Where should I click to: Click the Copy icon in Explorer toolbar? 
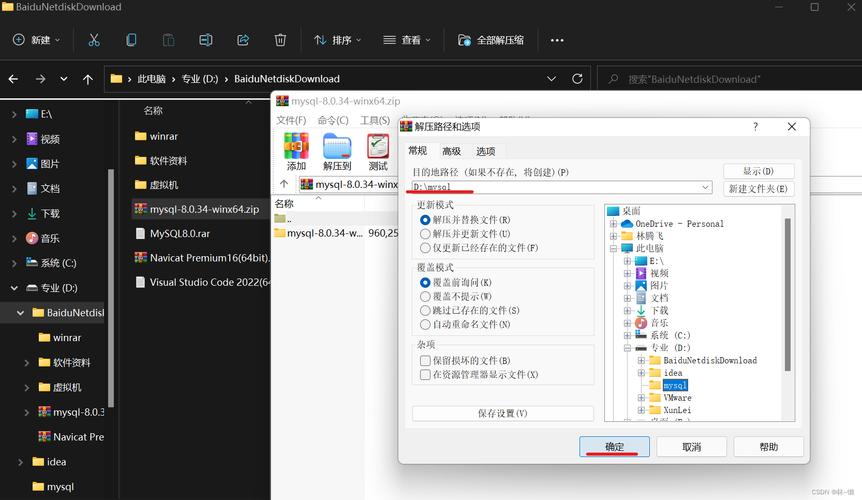click(131, 40)
